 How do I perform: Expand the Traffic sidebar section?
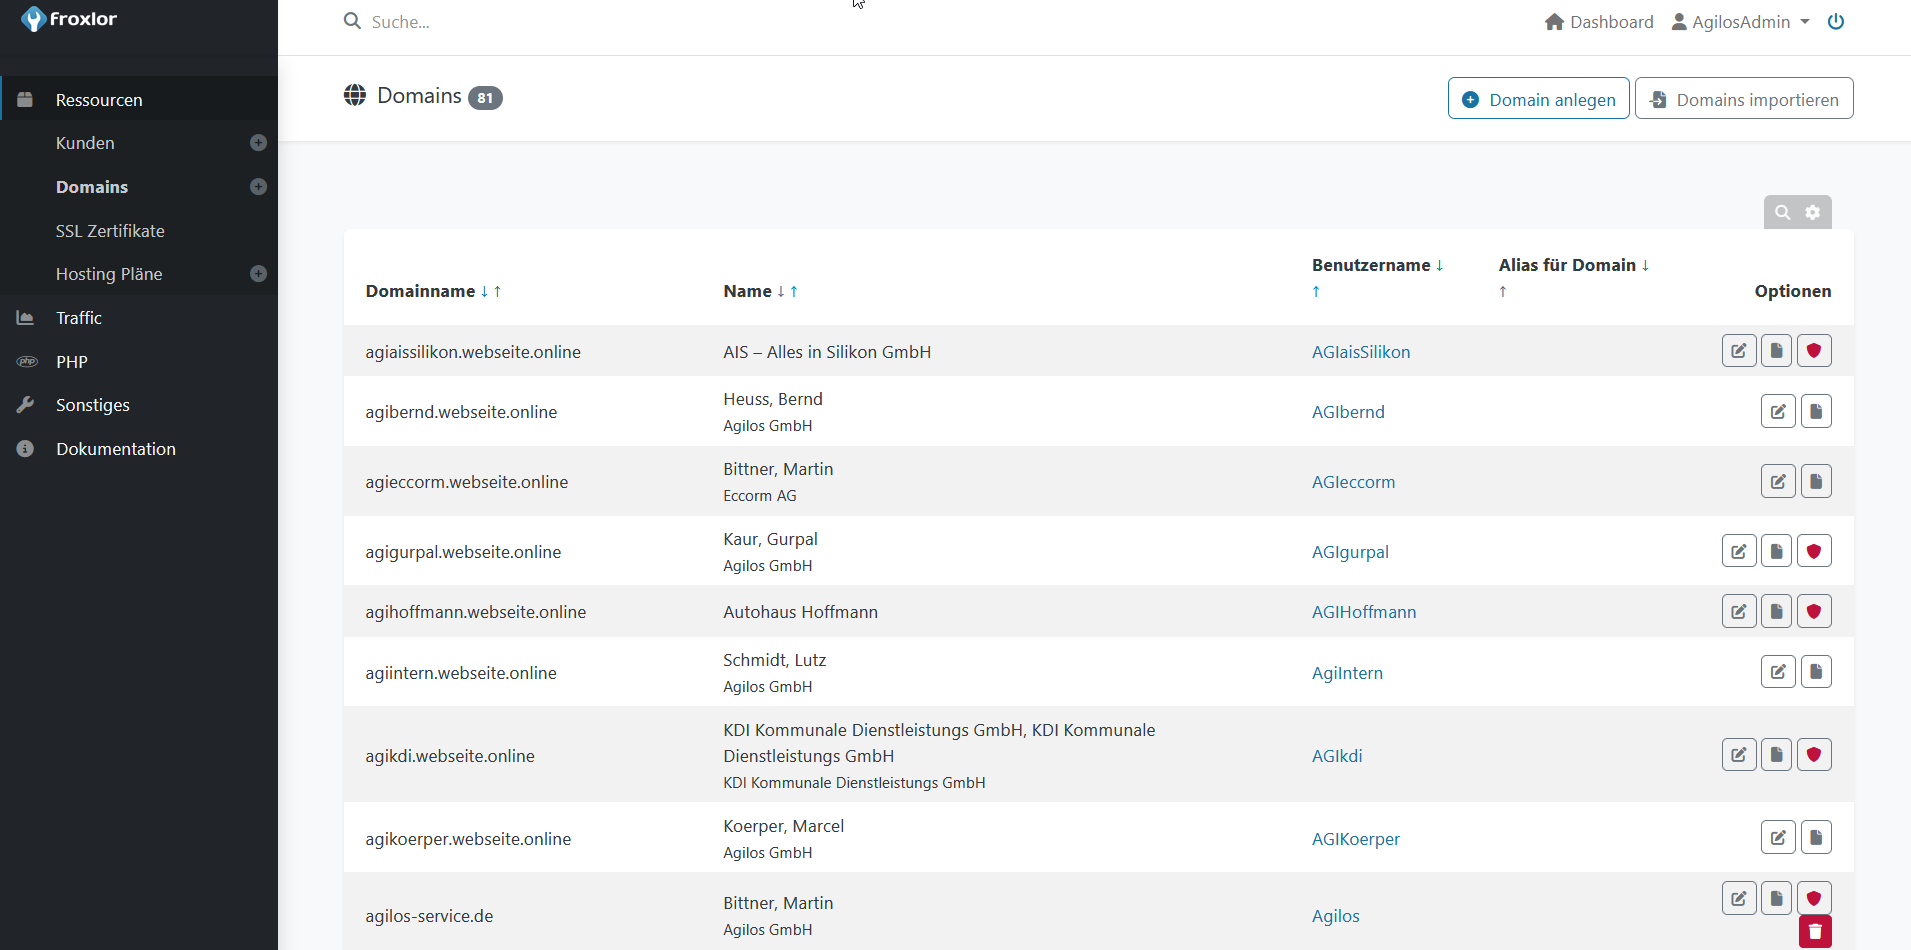pos(139,318)
